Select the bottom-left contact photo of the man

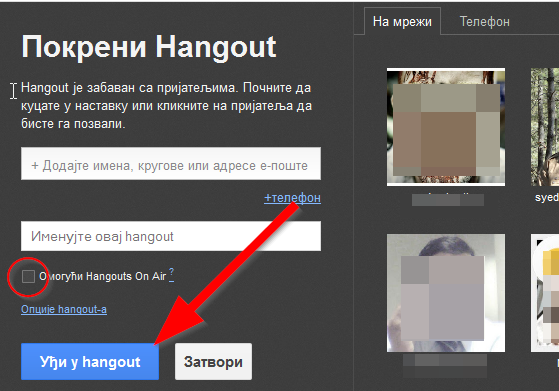[x=446, y=293]
